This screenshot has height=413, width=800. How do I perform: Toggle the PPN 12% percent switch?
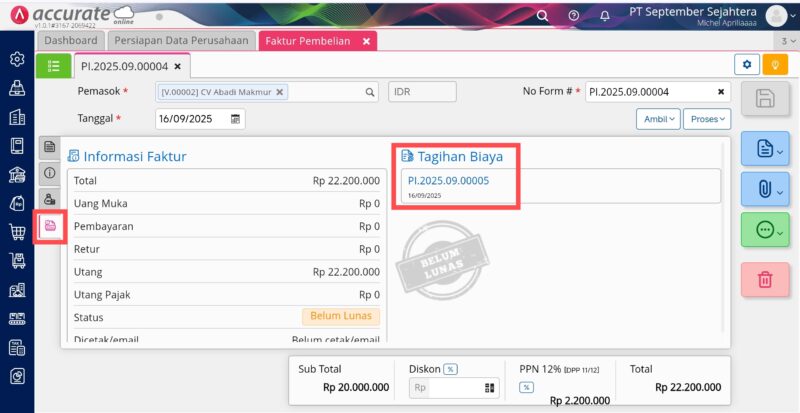coord(527,387)
